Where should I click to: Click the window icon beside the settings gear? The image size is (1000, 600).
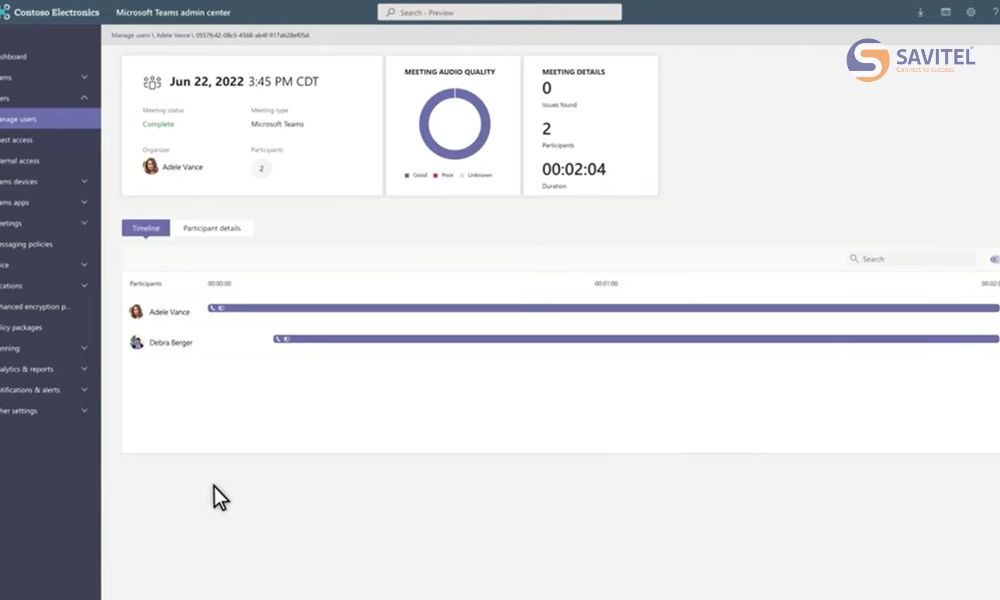click(x=946, y=12)
